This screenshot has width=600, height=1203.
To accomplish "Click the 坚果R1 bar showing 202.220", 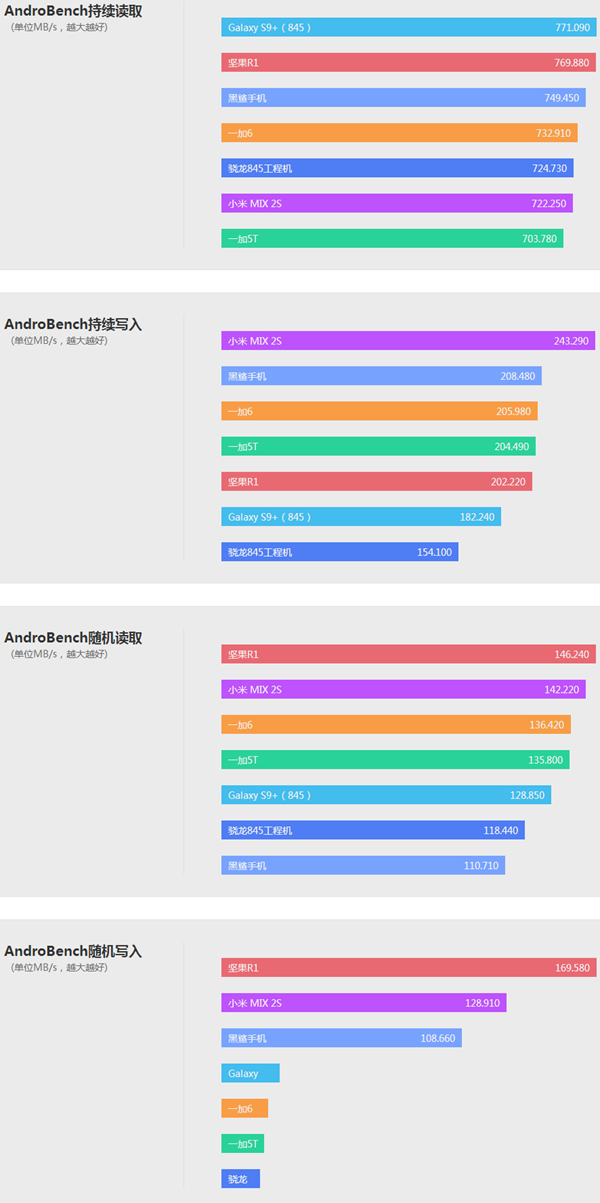I will [x=376, y=481].
